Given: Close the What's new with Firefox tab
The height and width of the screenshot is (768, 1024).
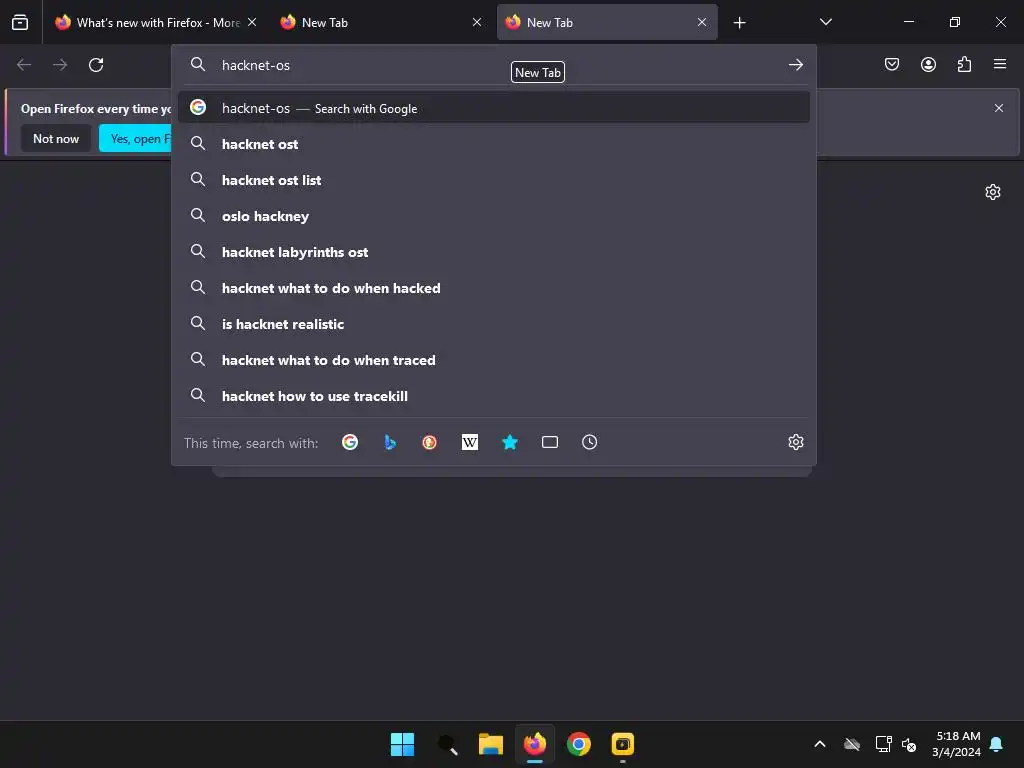Looking at the screenshot, I should (x=252, y=22).
